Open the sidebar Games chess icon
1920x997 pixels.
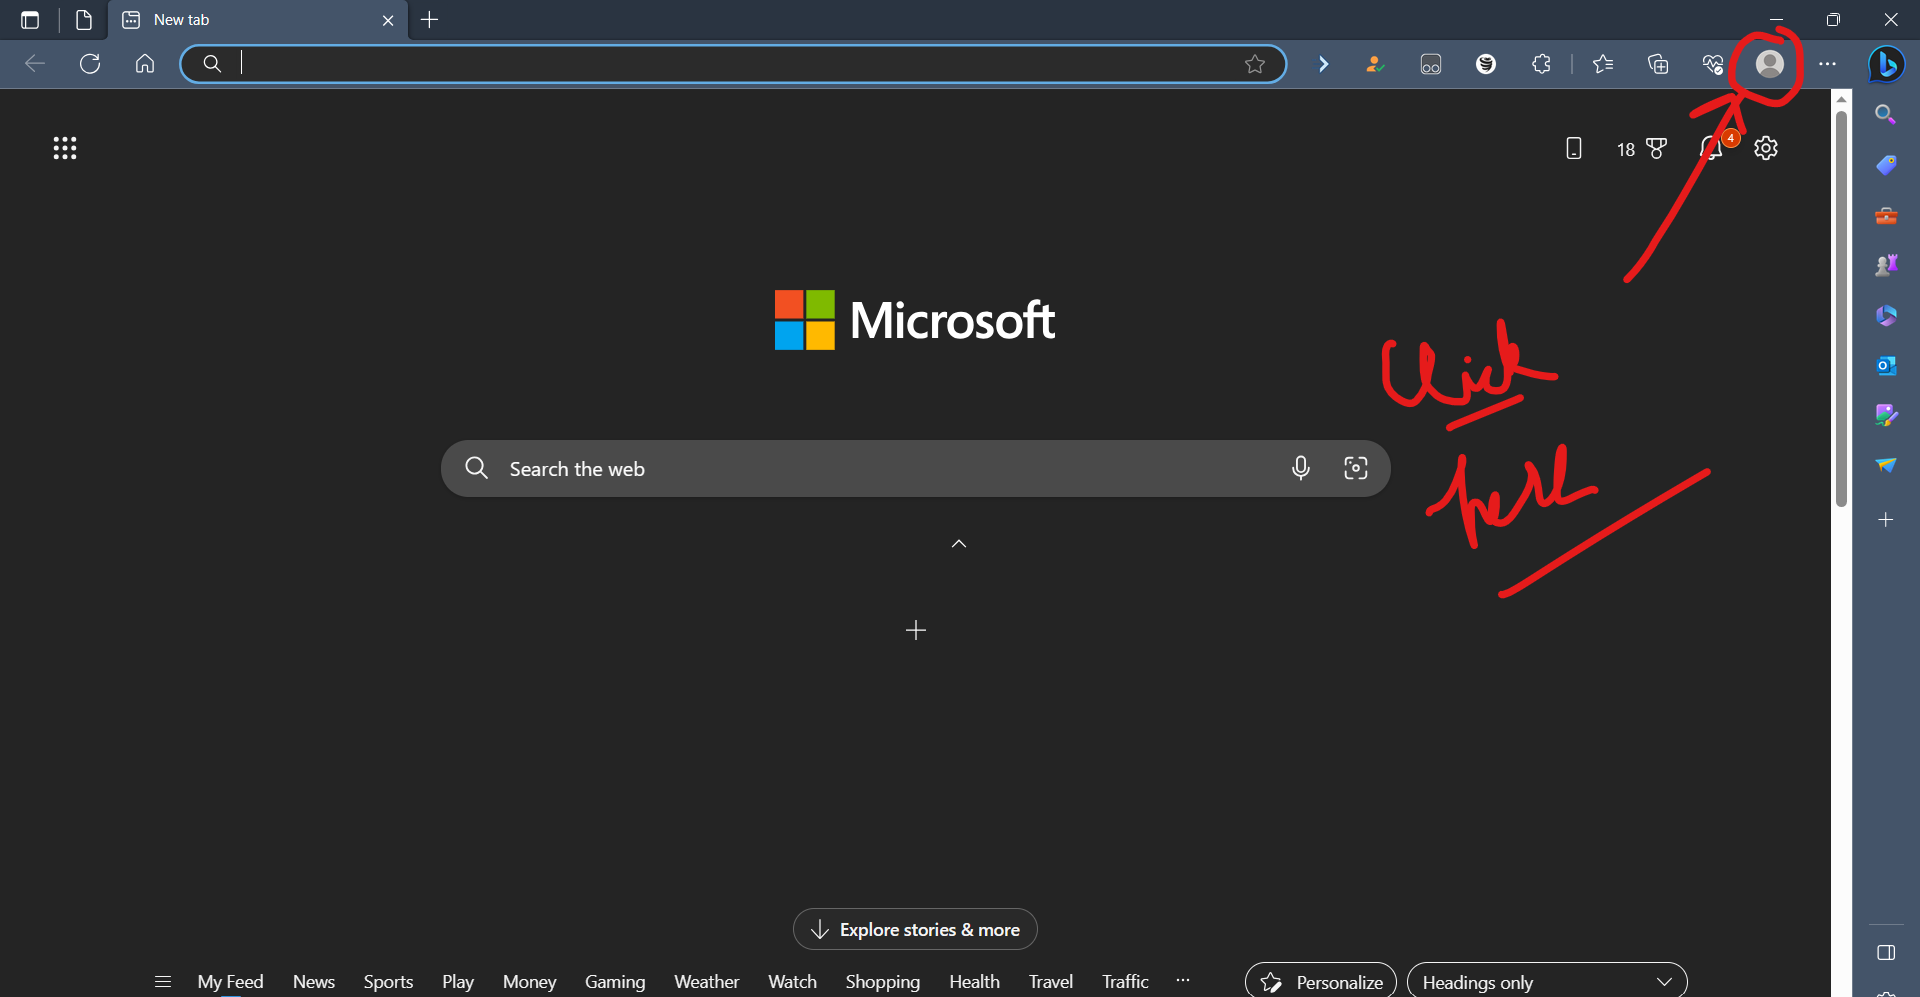click(1886, 265)
